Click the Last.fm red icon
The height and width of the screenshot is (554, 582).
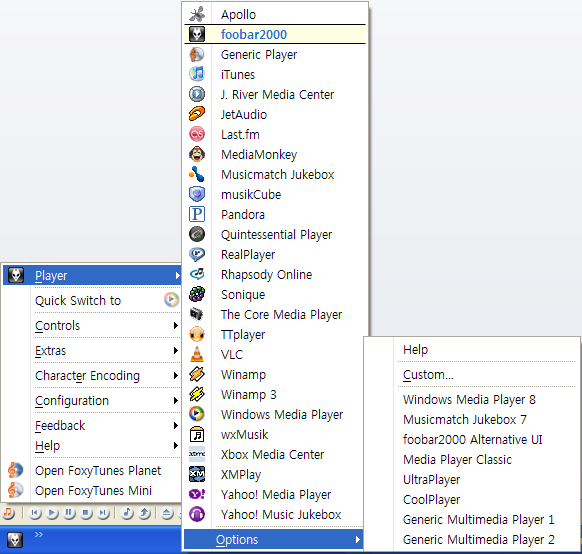[x=197, y=134]
